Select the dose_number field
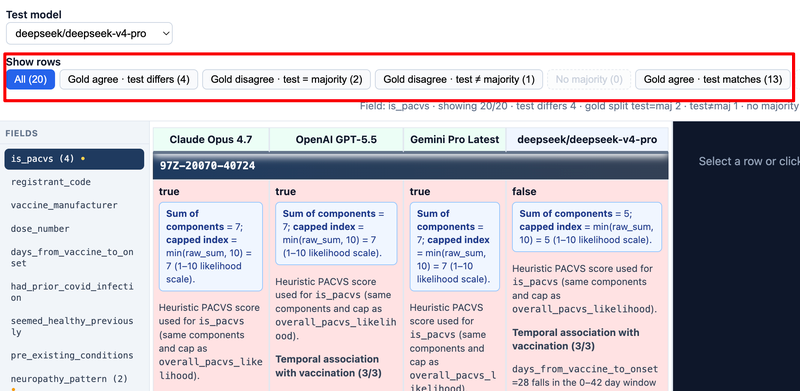Screen dimensions: 800x391 [x=74, y=229]
